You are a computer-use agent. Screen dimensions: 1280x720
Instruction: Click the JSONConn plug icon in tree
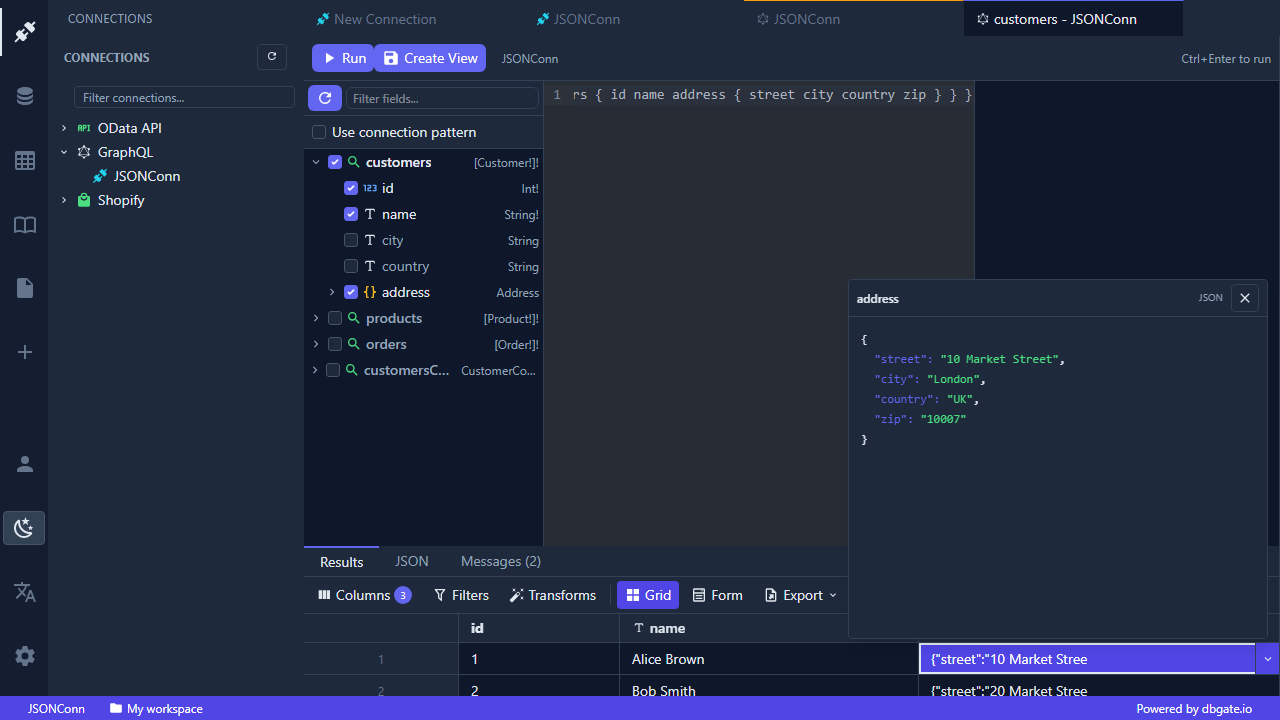[100, 176]
